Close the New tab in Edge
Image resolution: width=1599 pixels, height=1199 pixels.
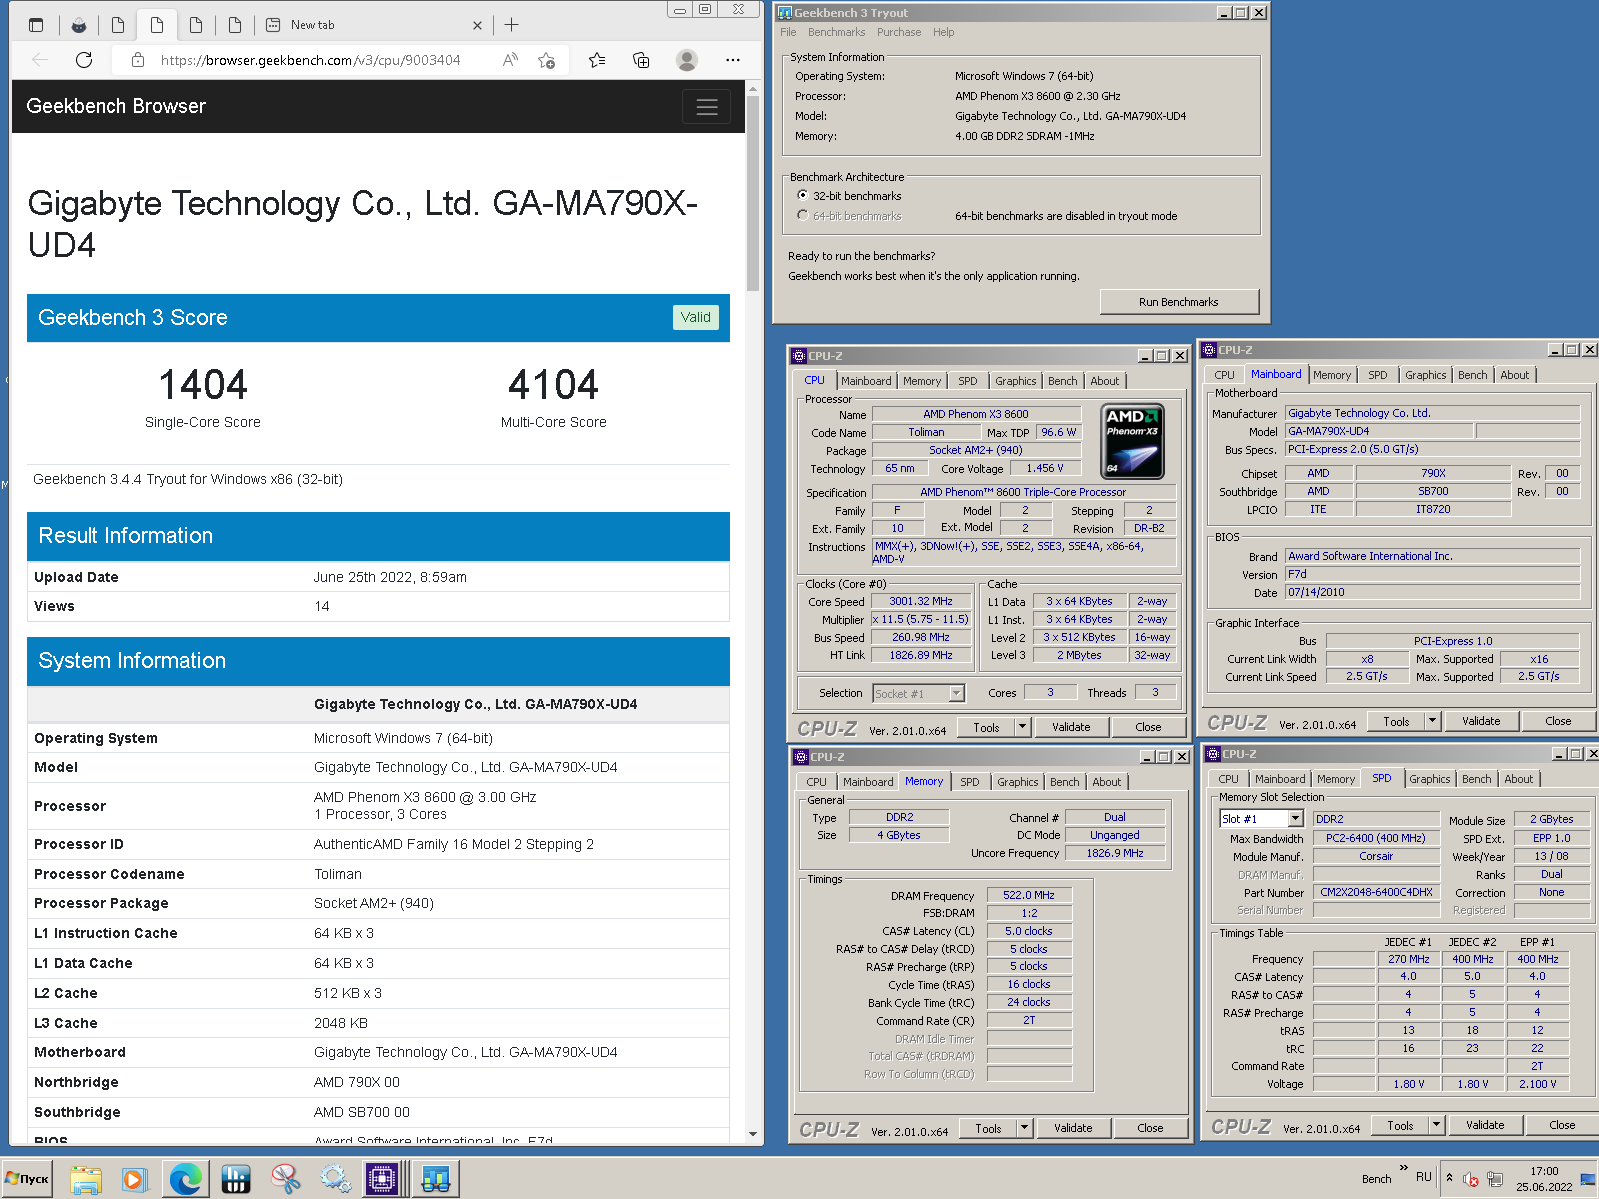477,25
